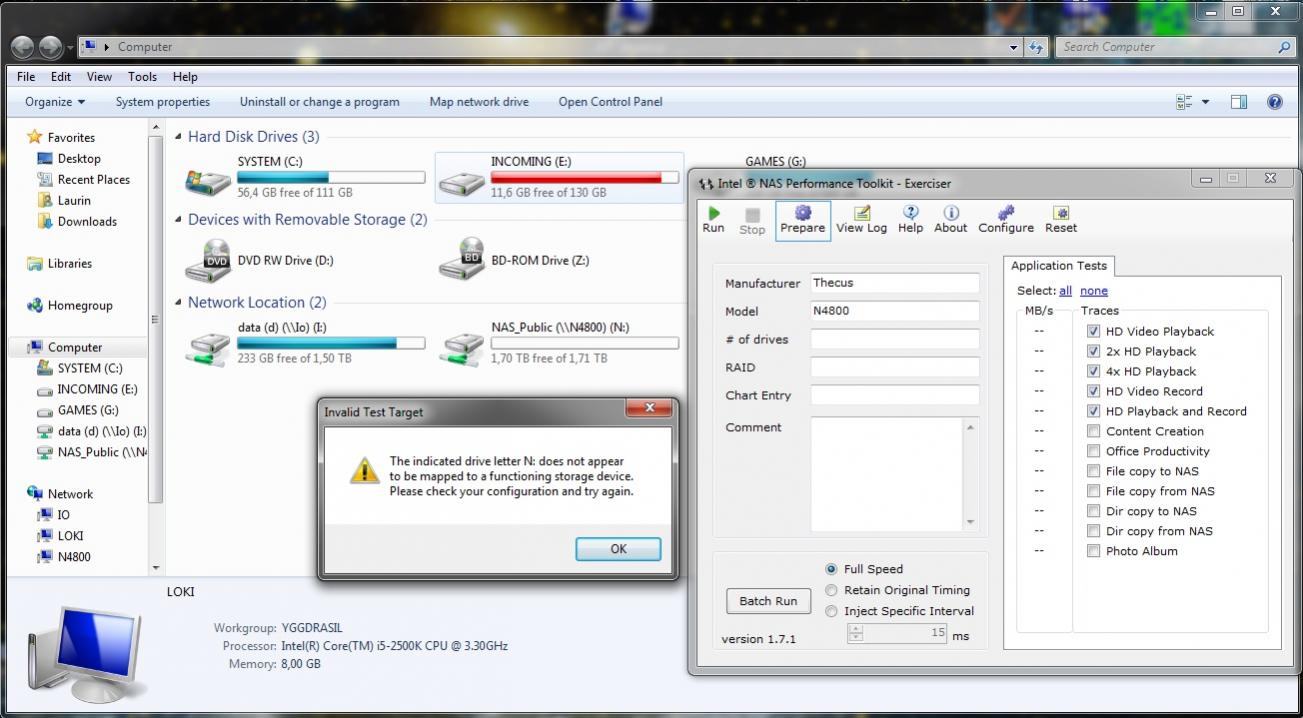Click the search magnifier icon
The height and width of the screenshot is (718, 1303).
1284,47
